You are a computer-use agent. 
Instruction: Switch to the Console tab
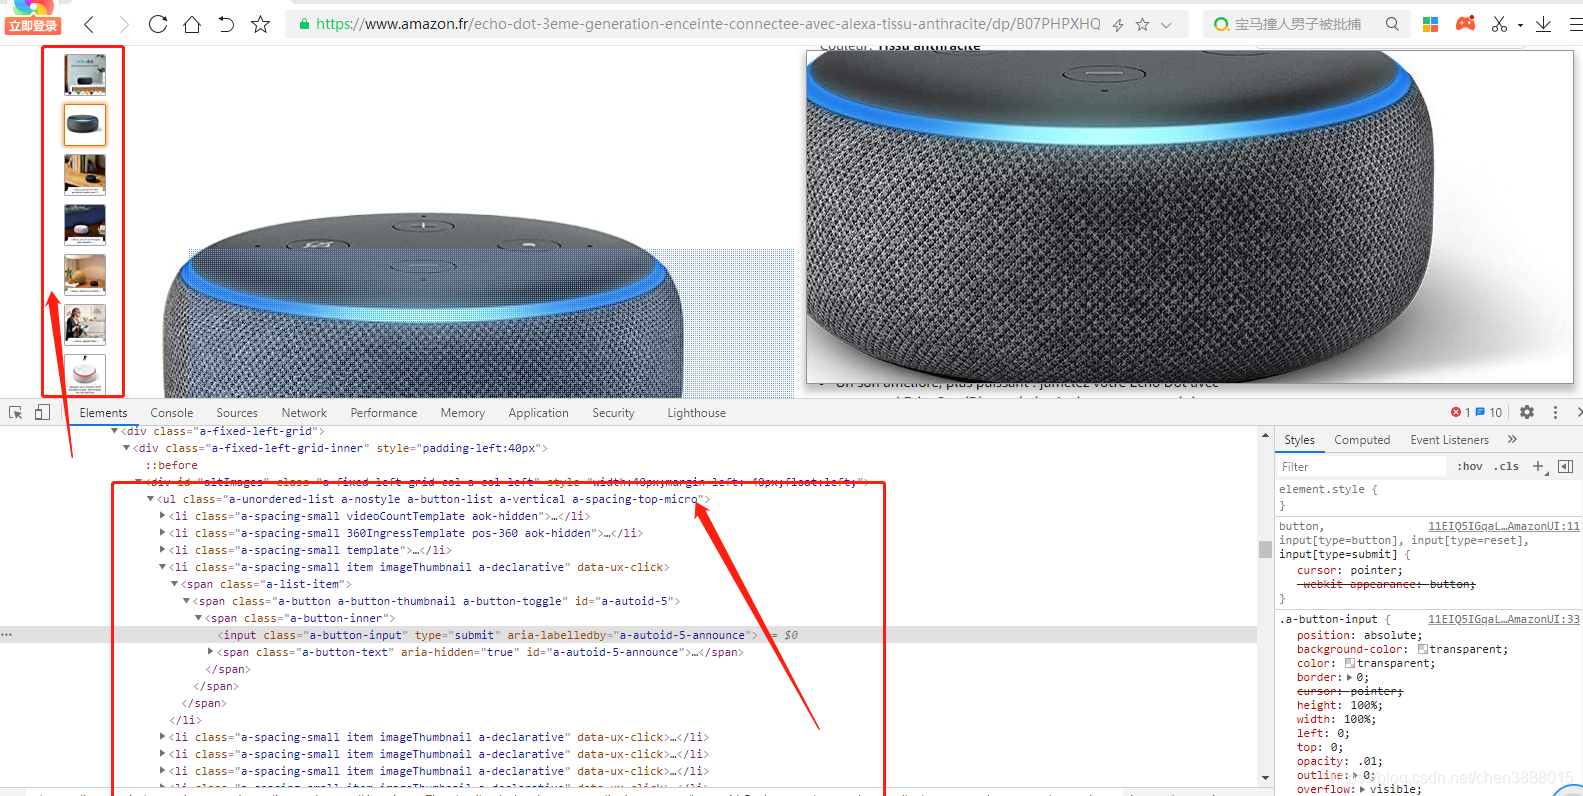pyautogui.click(x=172, y=413)
